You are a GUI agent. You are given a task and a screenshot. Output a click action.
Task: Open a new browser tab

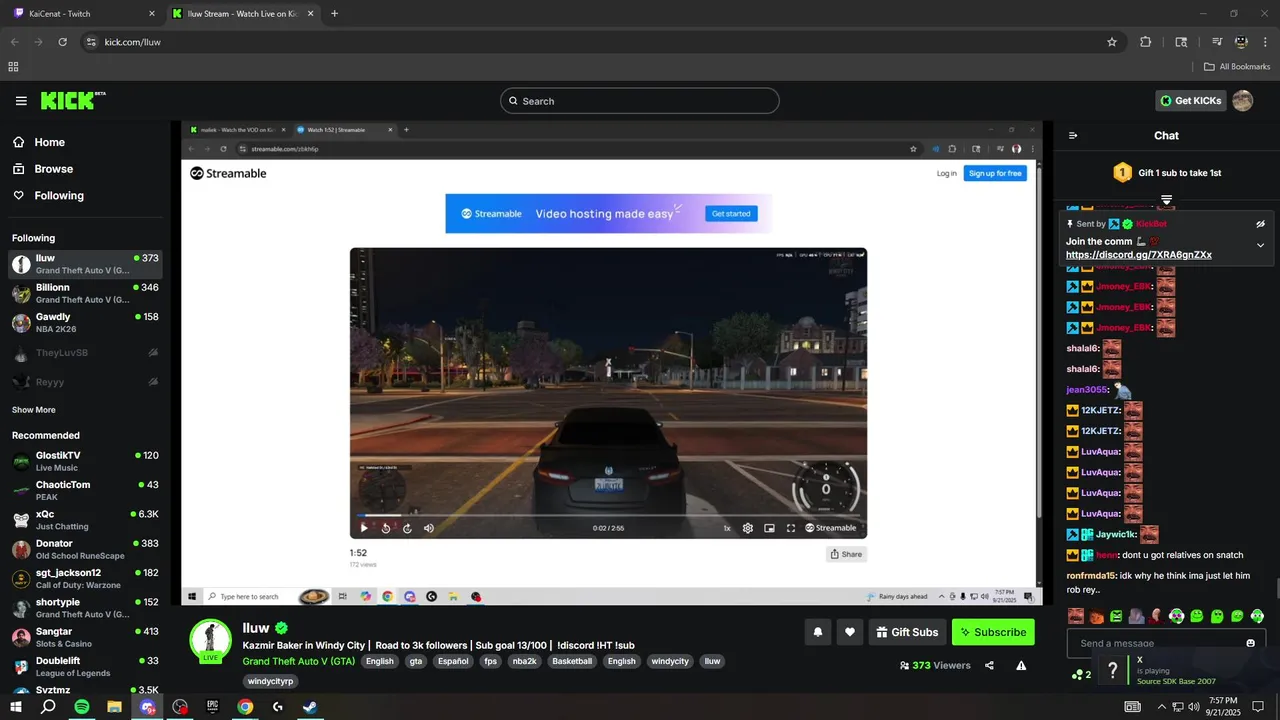[334, 14]
